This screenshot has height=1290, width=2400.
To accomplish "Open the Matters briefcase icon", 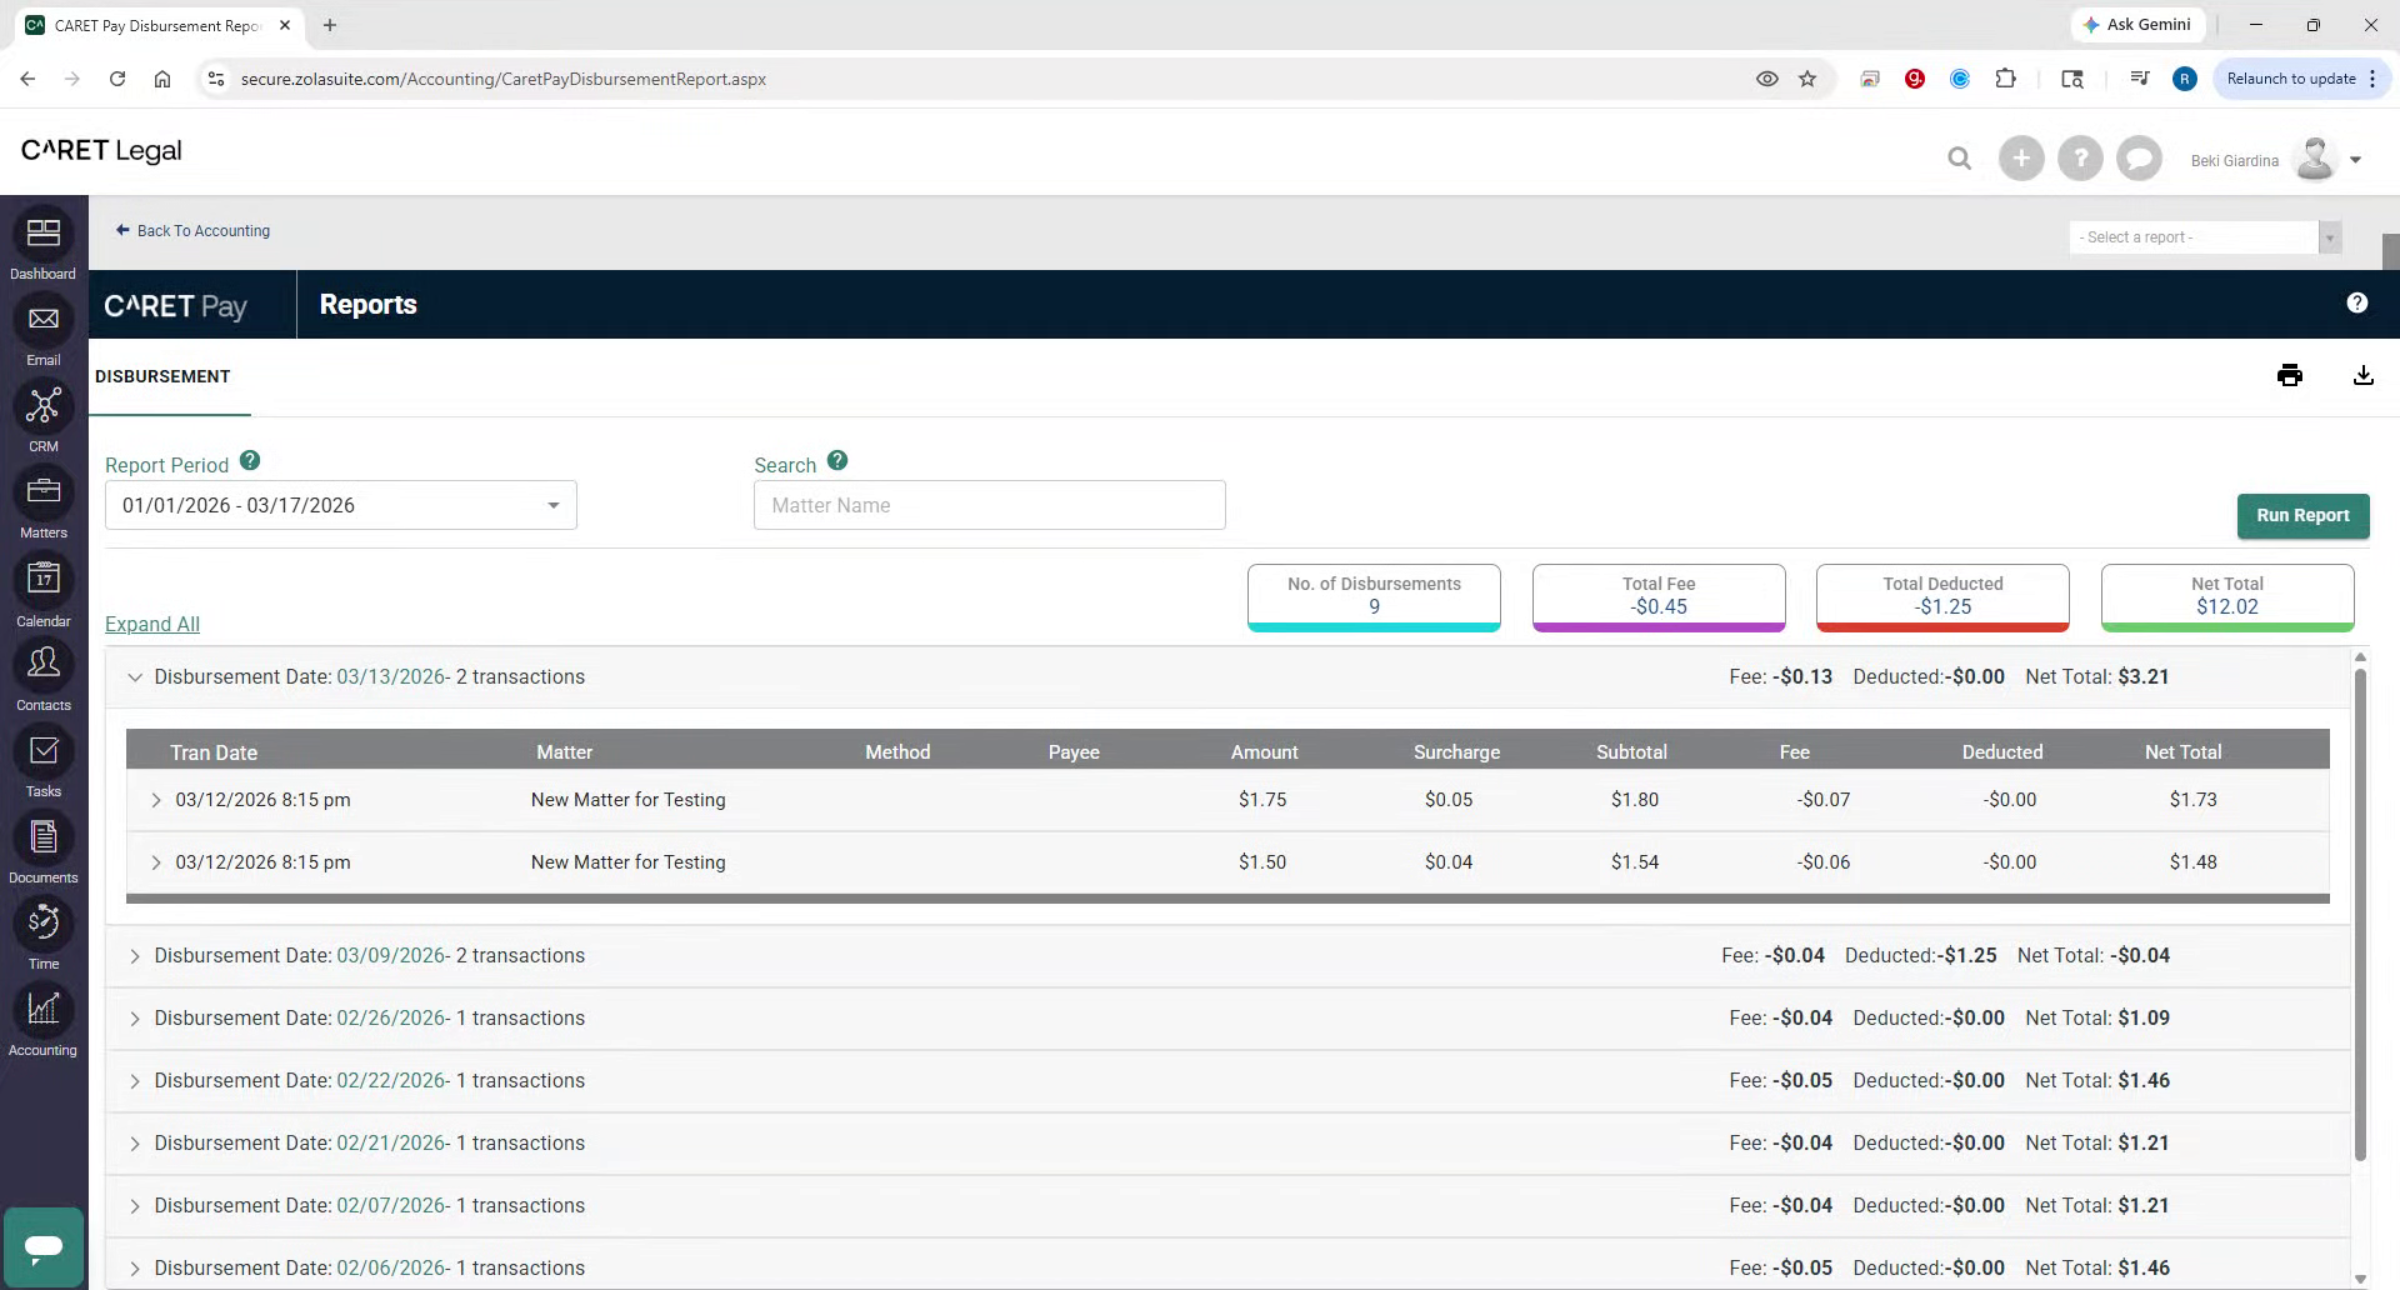I will [x=43, y=491].
